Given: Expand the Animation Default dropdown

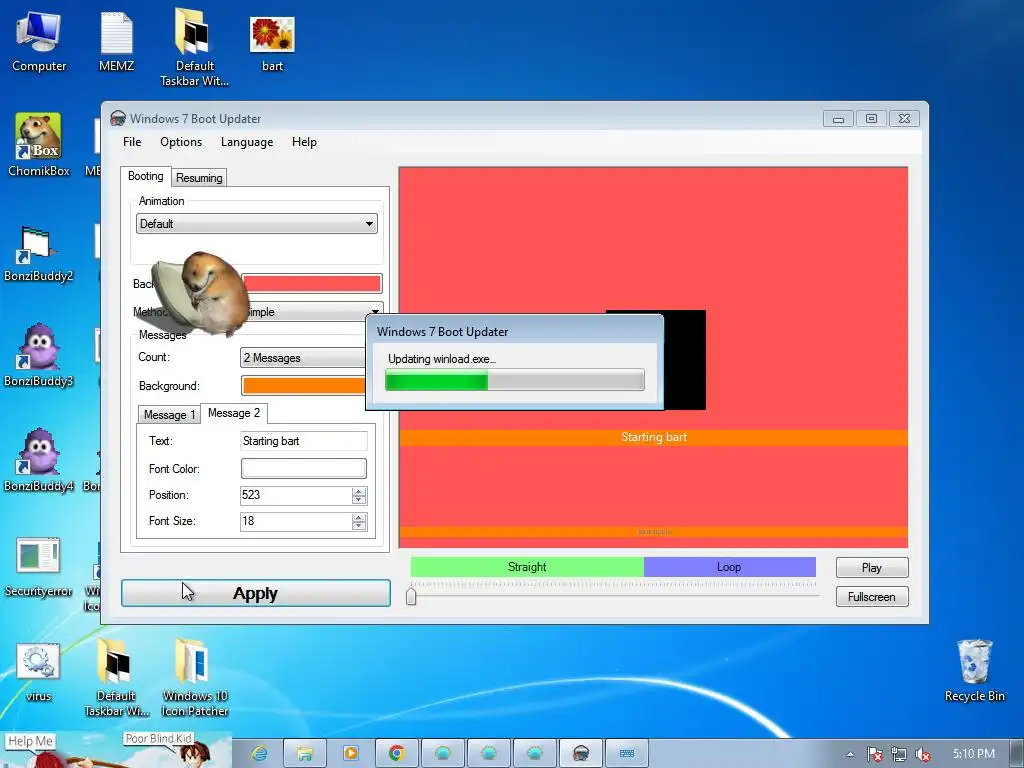Looking at the screenshot, I should click(x=257, y=223).
